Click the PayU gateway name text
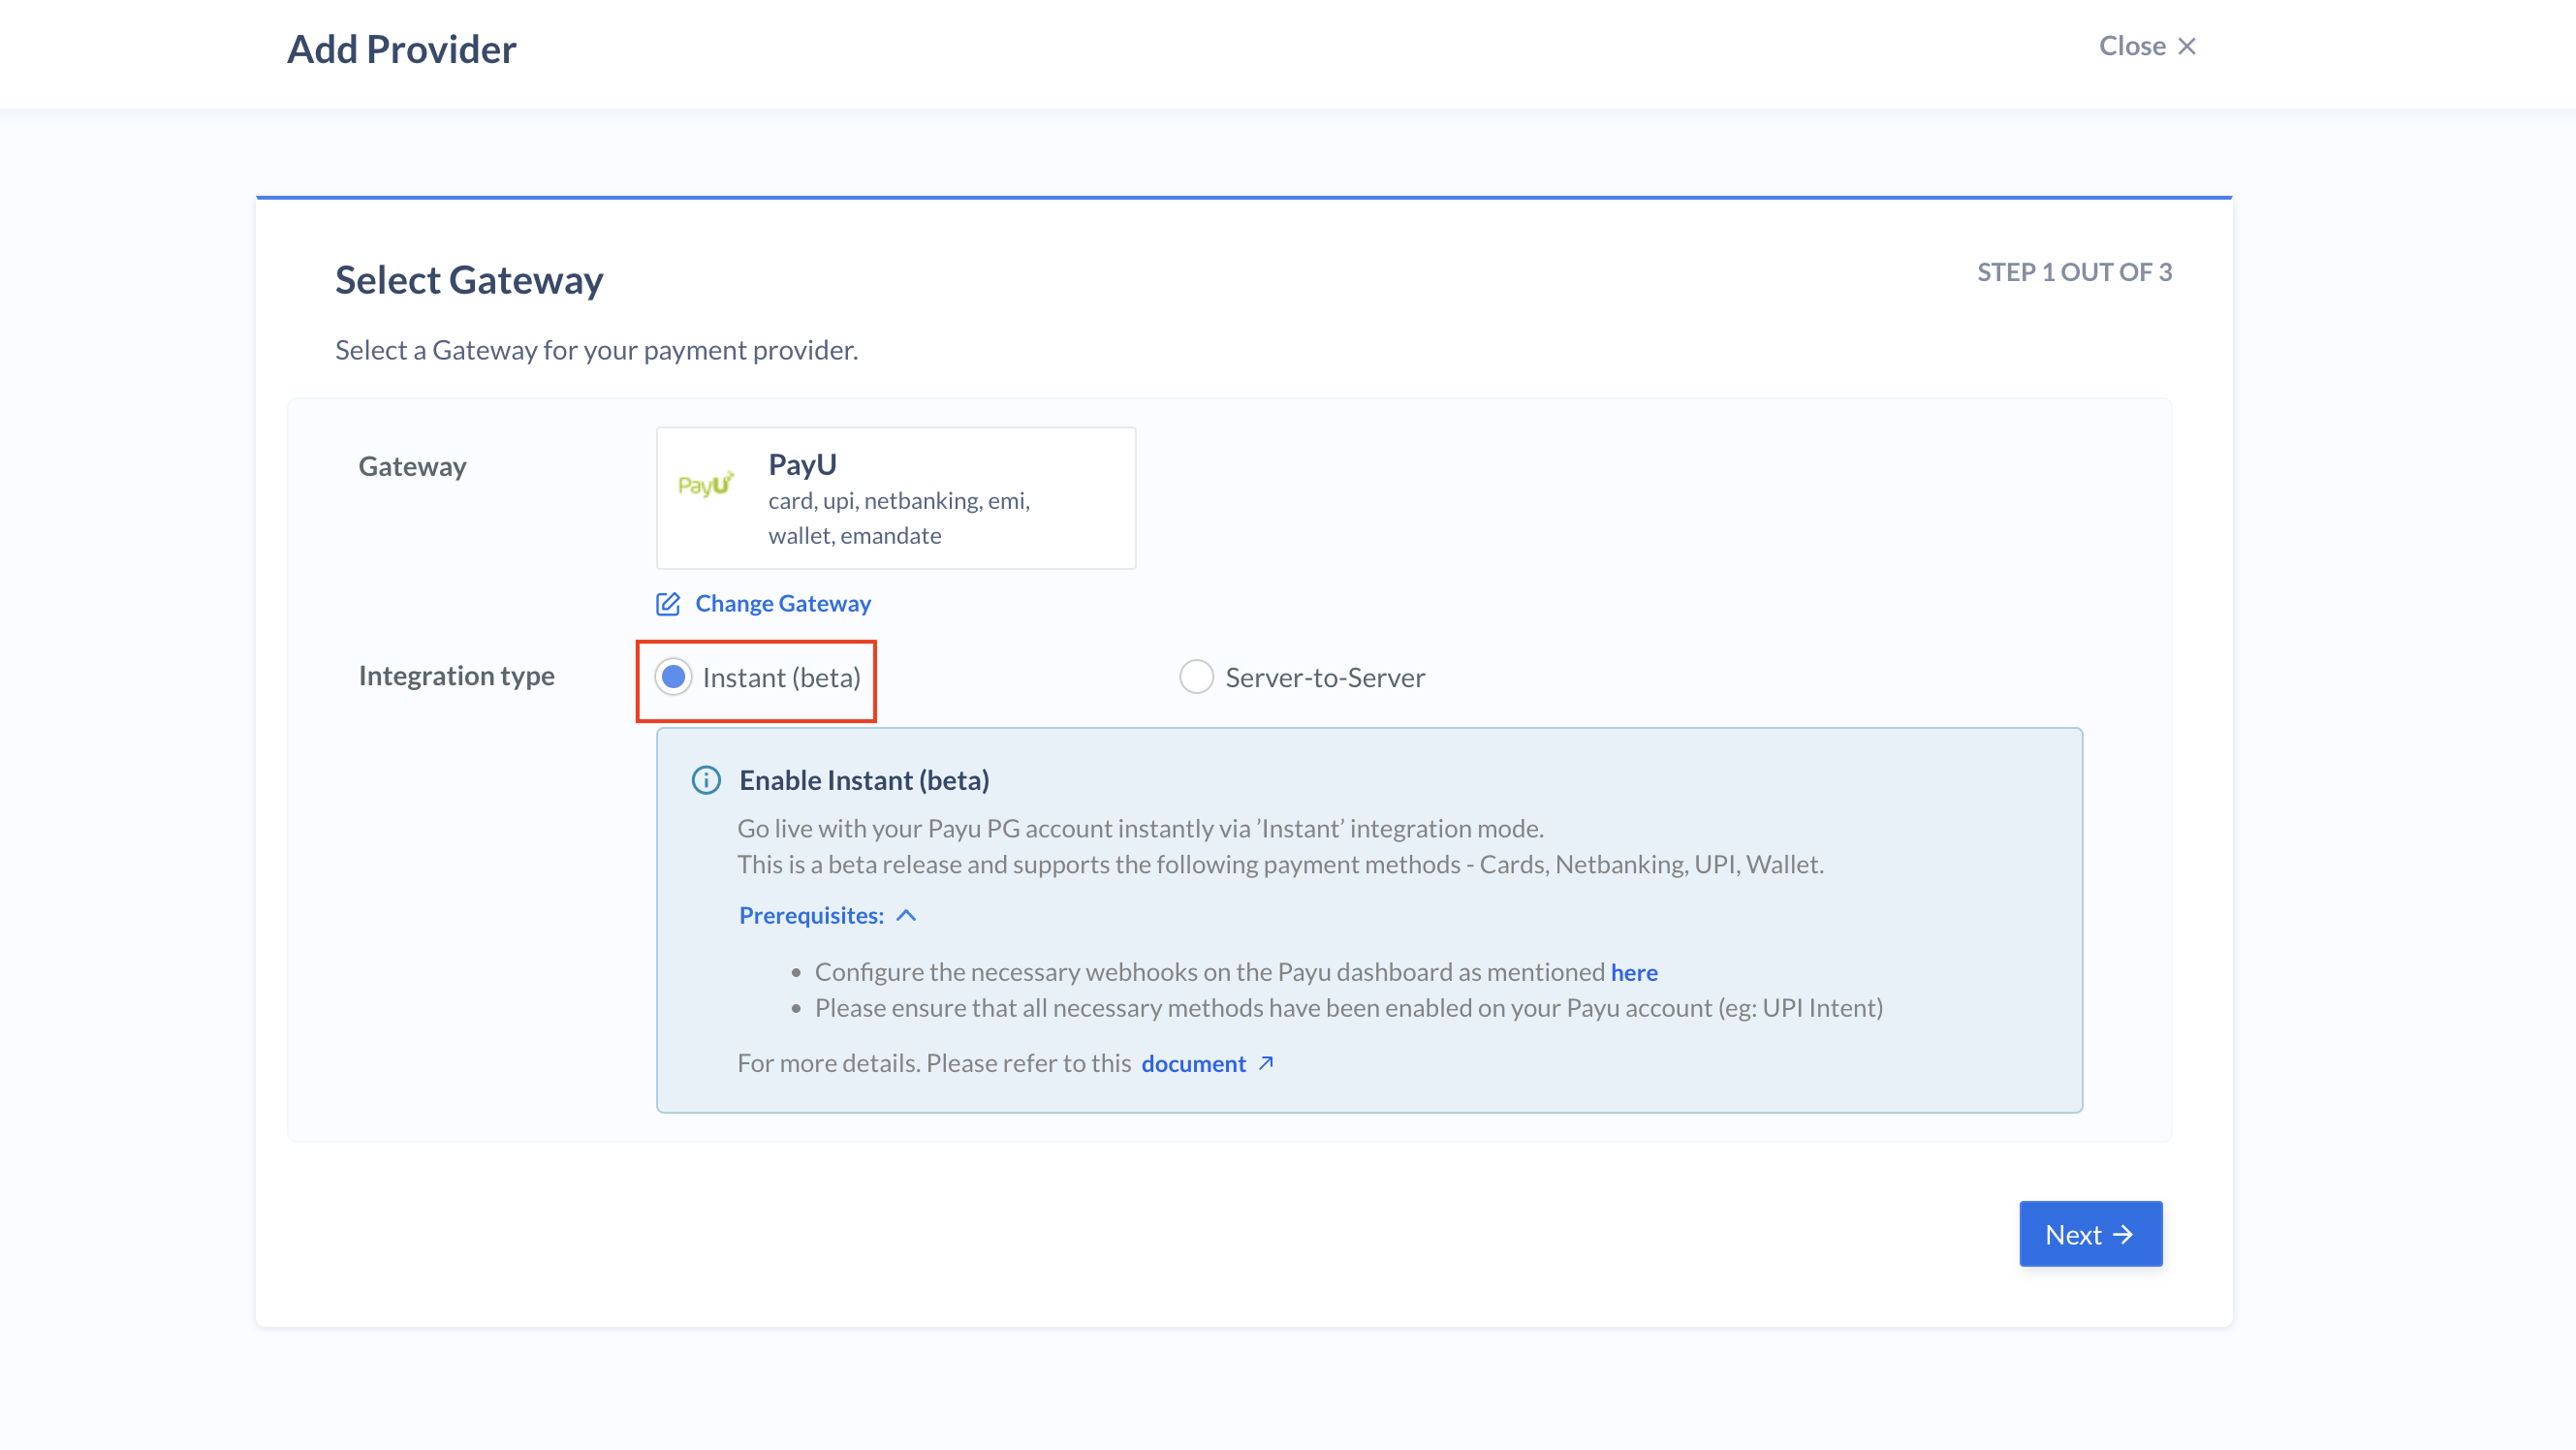The width and height of the screenshot is (2576, 1450). pos(802,465)
